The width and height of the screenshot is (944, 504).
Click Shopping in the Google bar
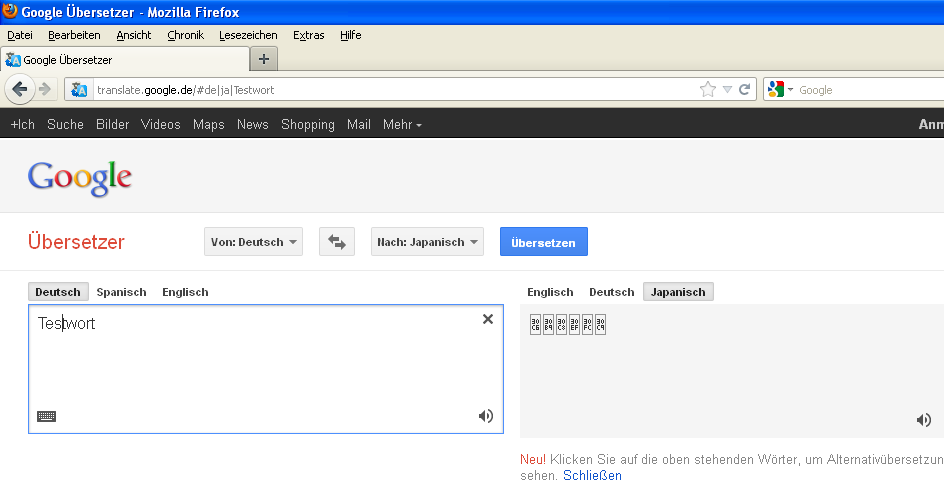click(x=308, y=124)
